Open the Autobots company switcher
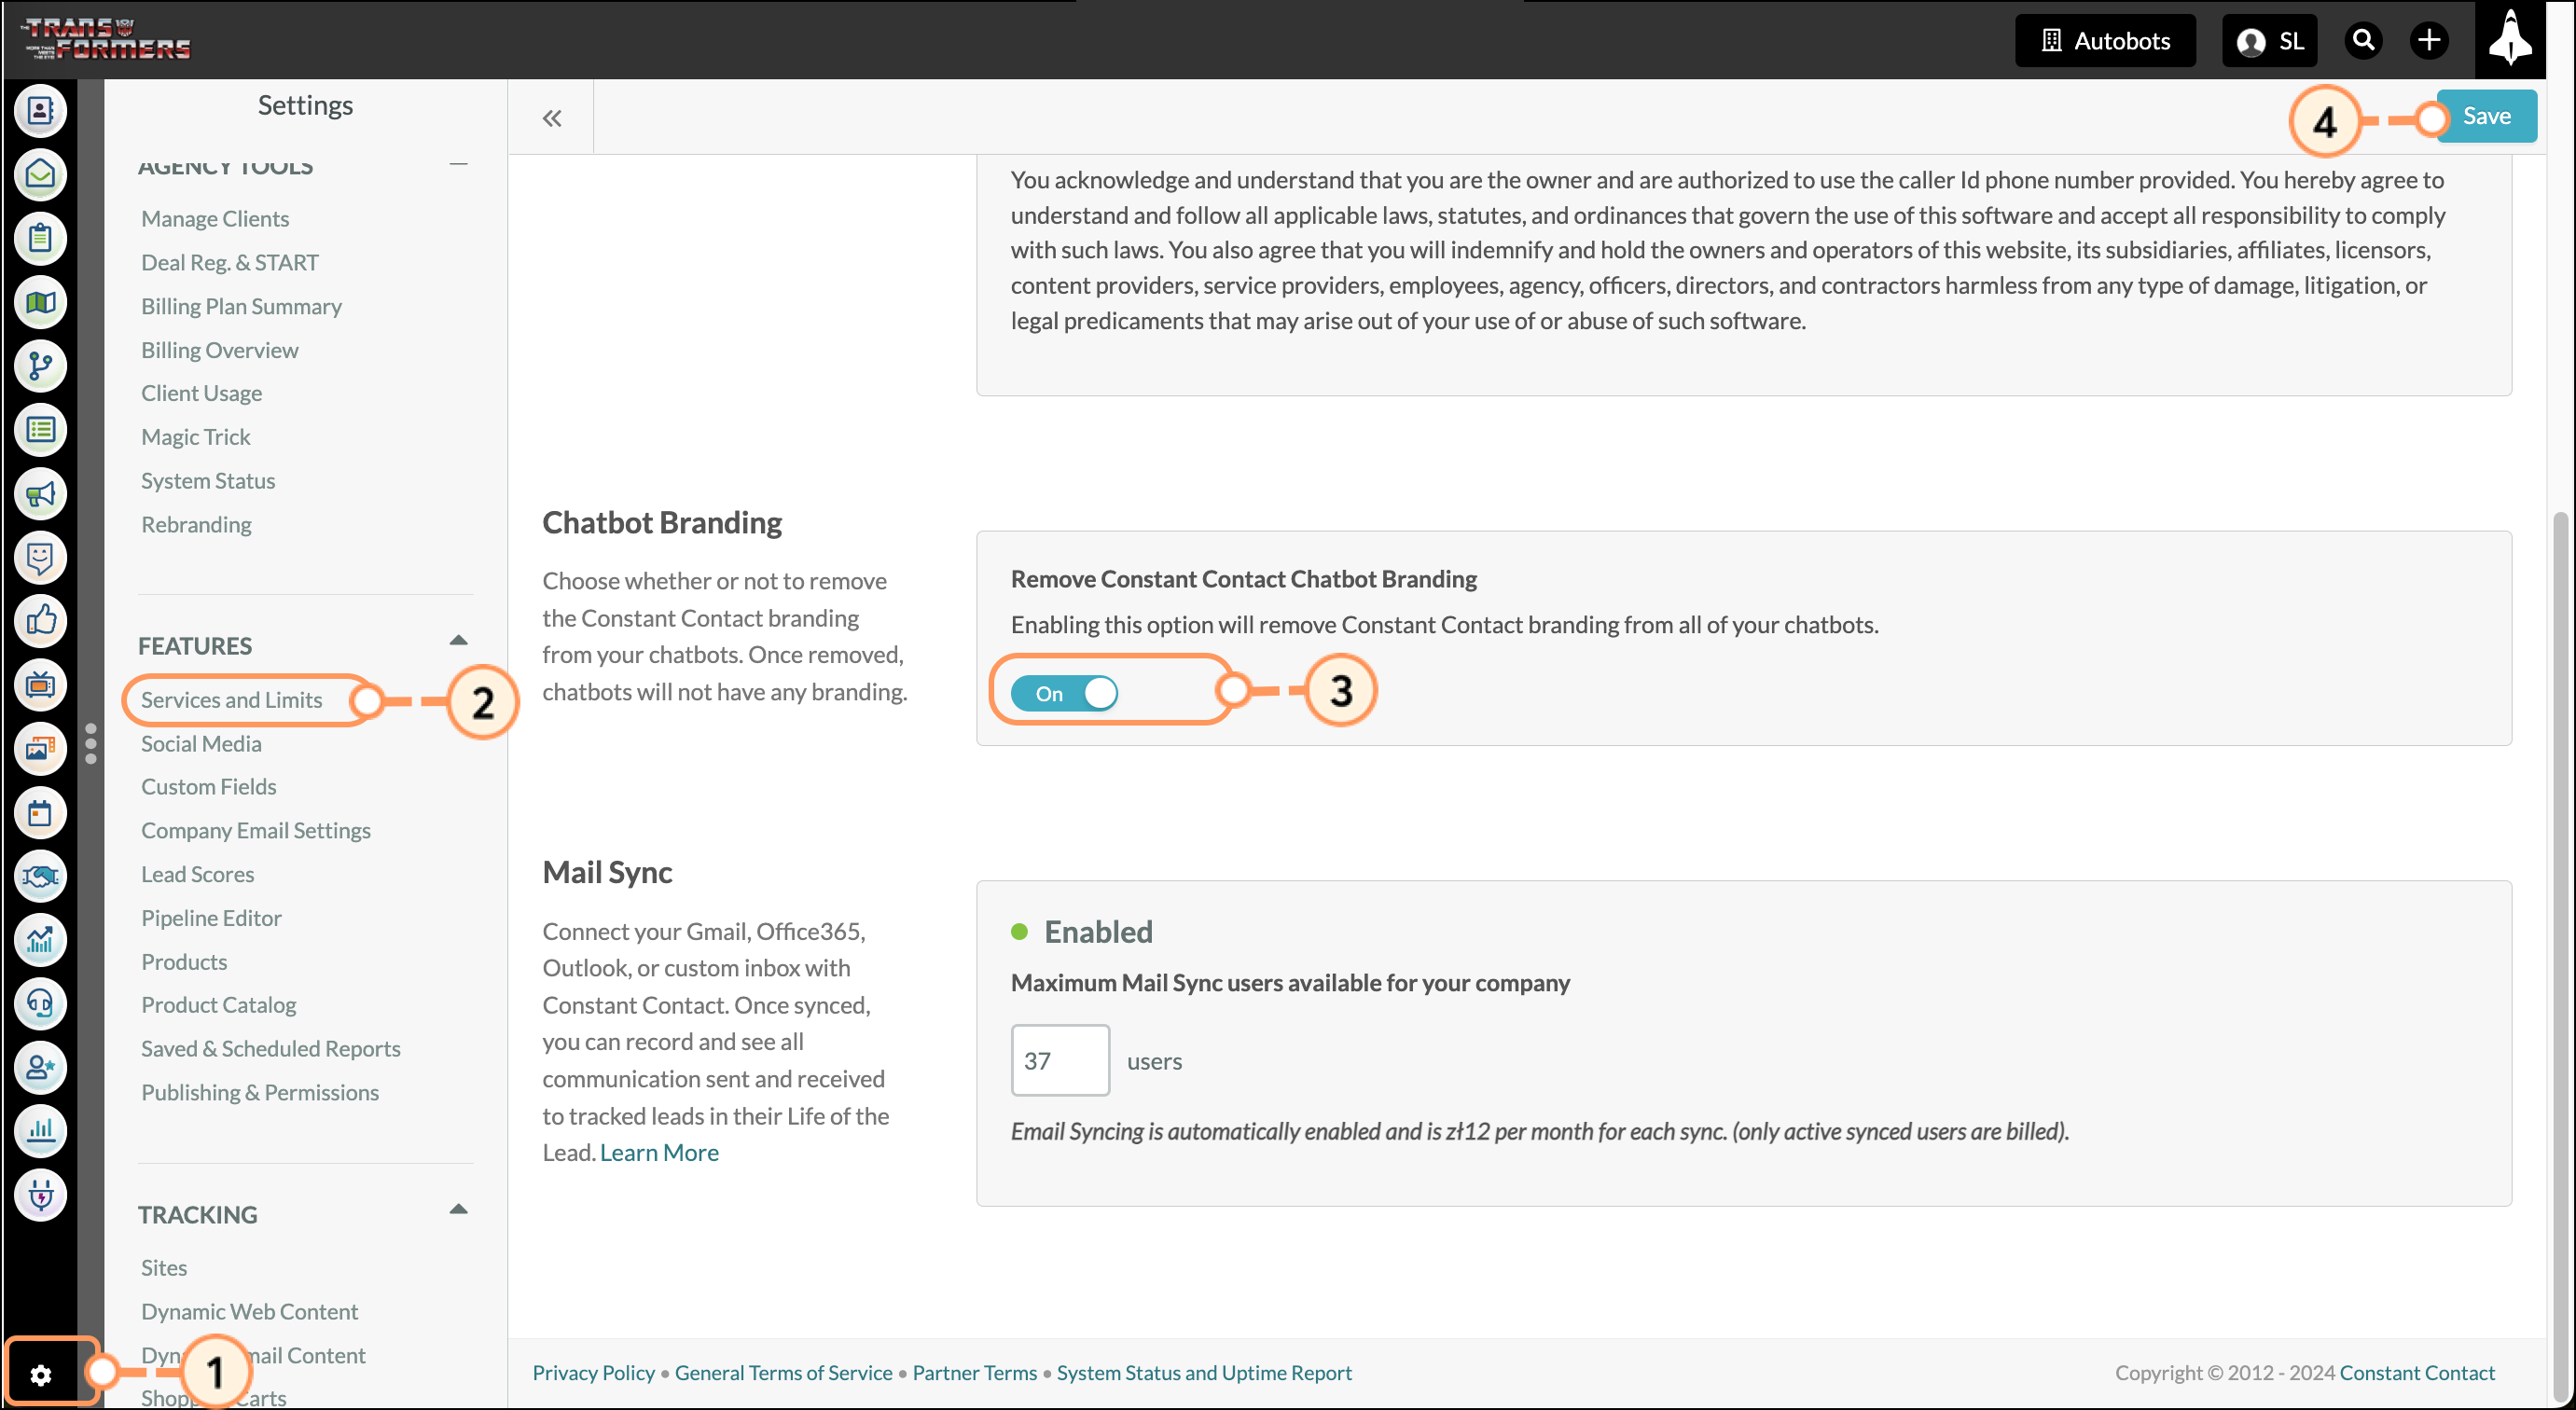The height and width of the screenshot is (1410, 2576). coord(2105,40)
